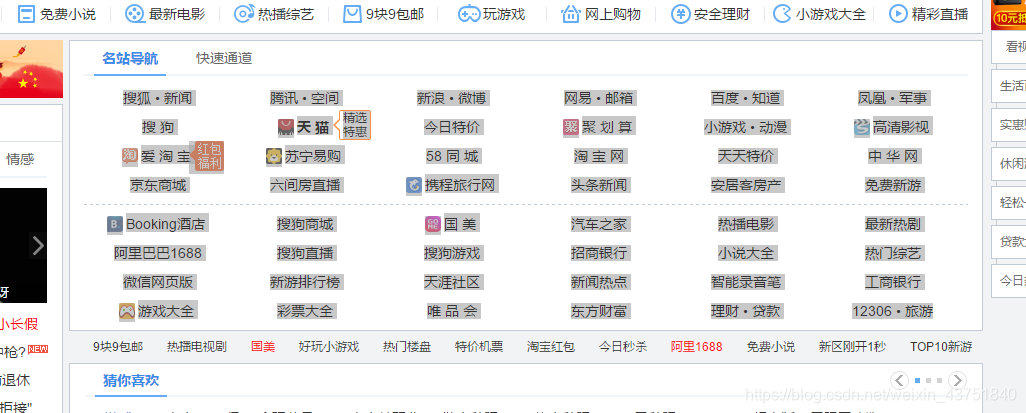Open the 小游戏大全 pacman icon
The image size is (1026, 413).
(x=782, y=14)
